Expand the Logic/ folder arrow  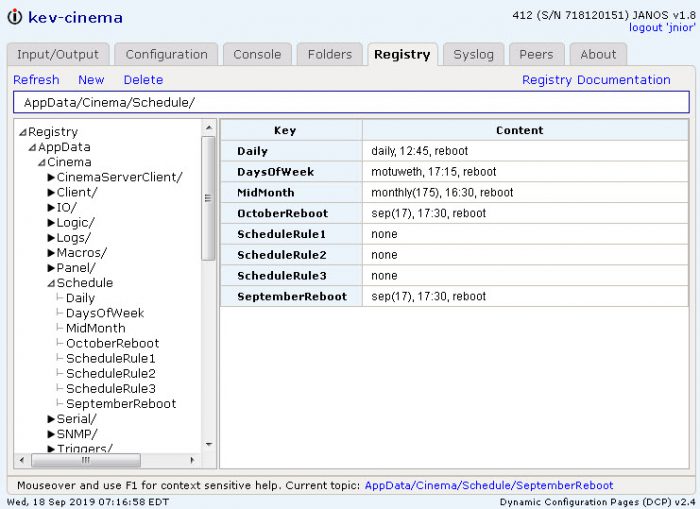tap(51, 222)
